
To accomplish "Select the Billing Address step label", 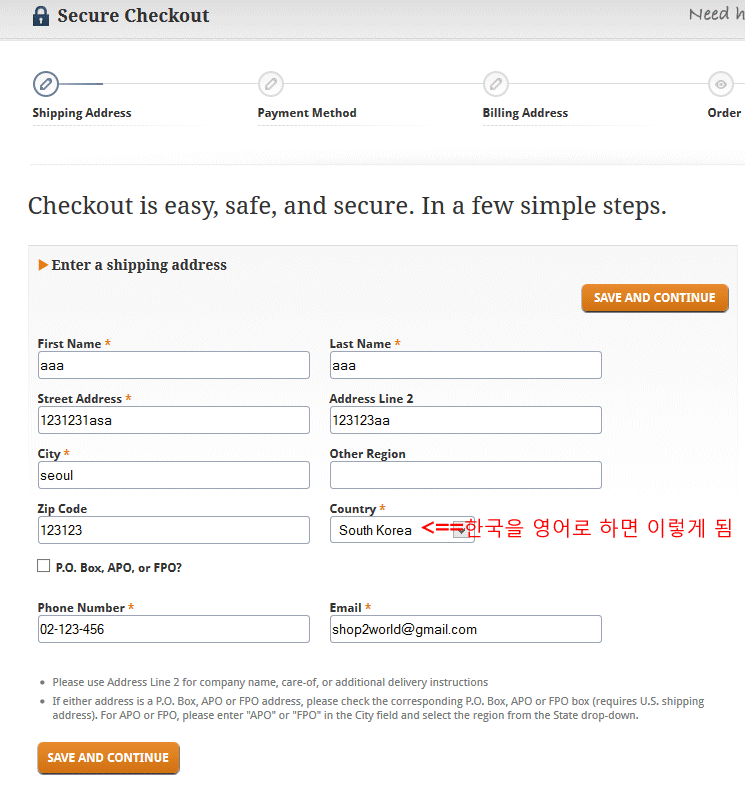I will coord(525,113).
